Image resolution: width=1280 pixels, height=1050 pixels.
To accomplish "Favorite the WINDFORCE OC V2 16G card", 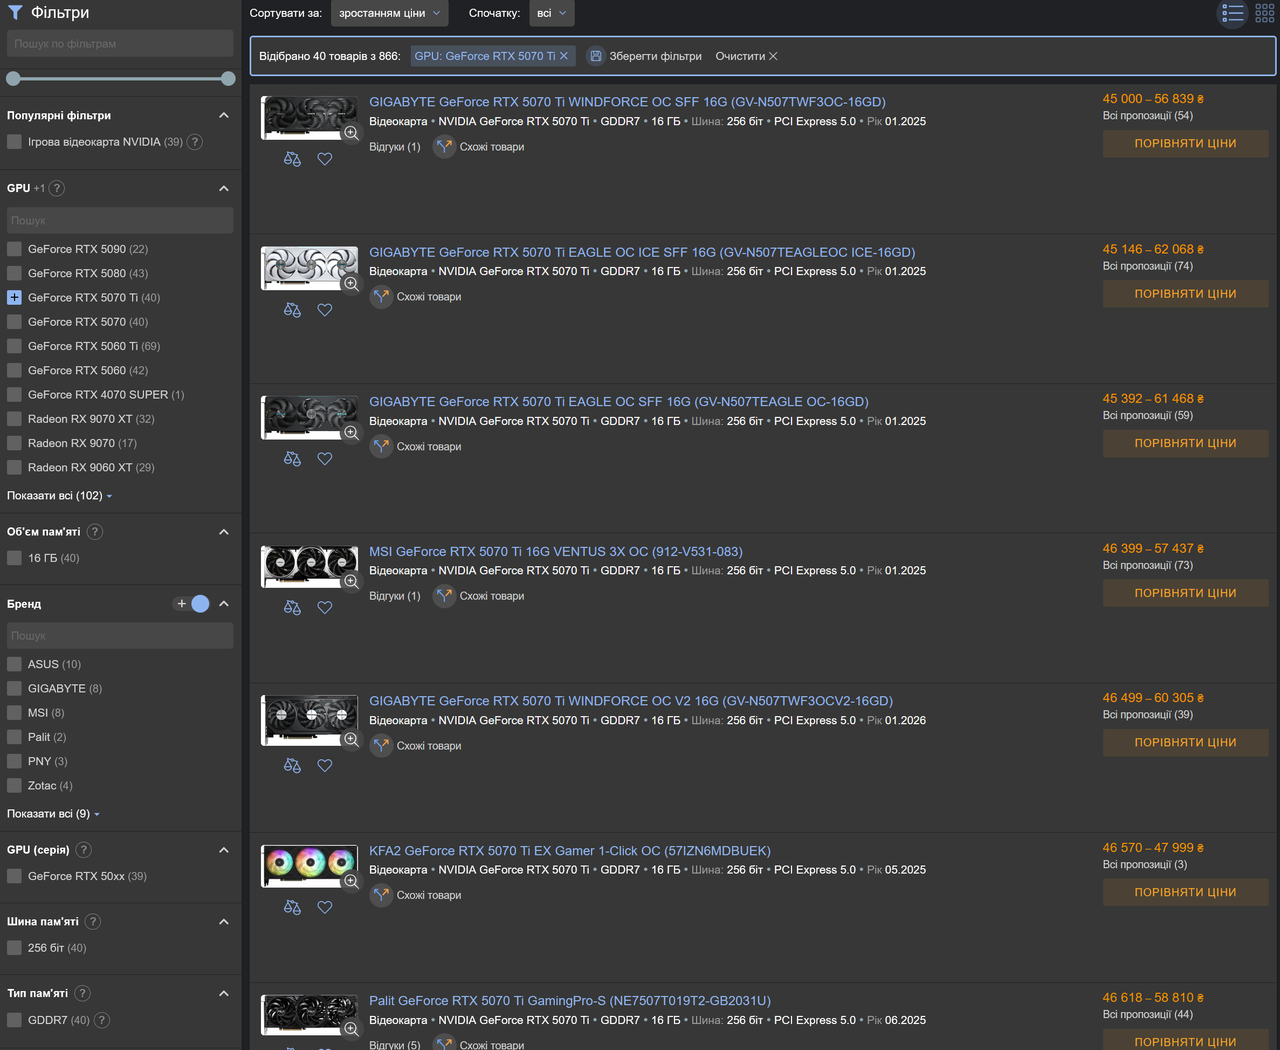I will (325, 766).
